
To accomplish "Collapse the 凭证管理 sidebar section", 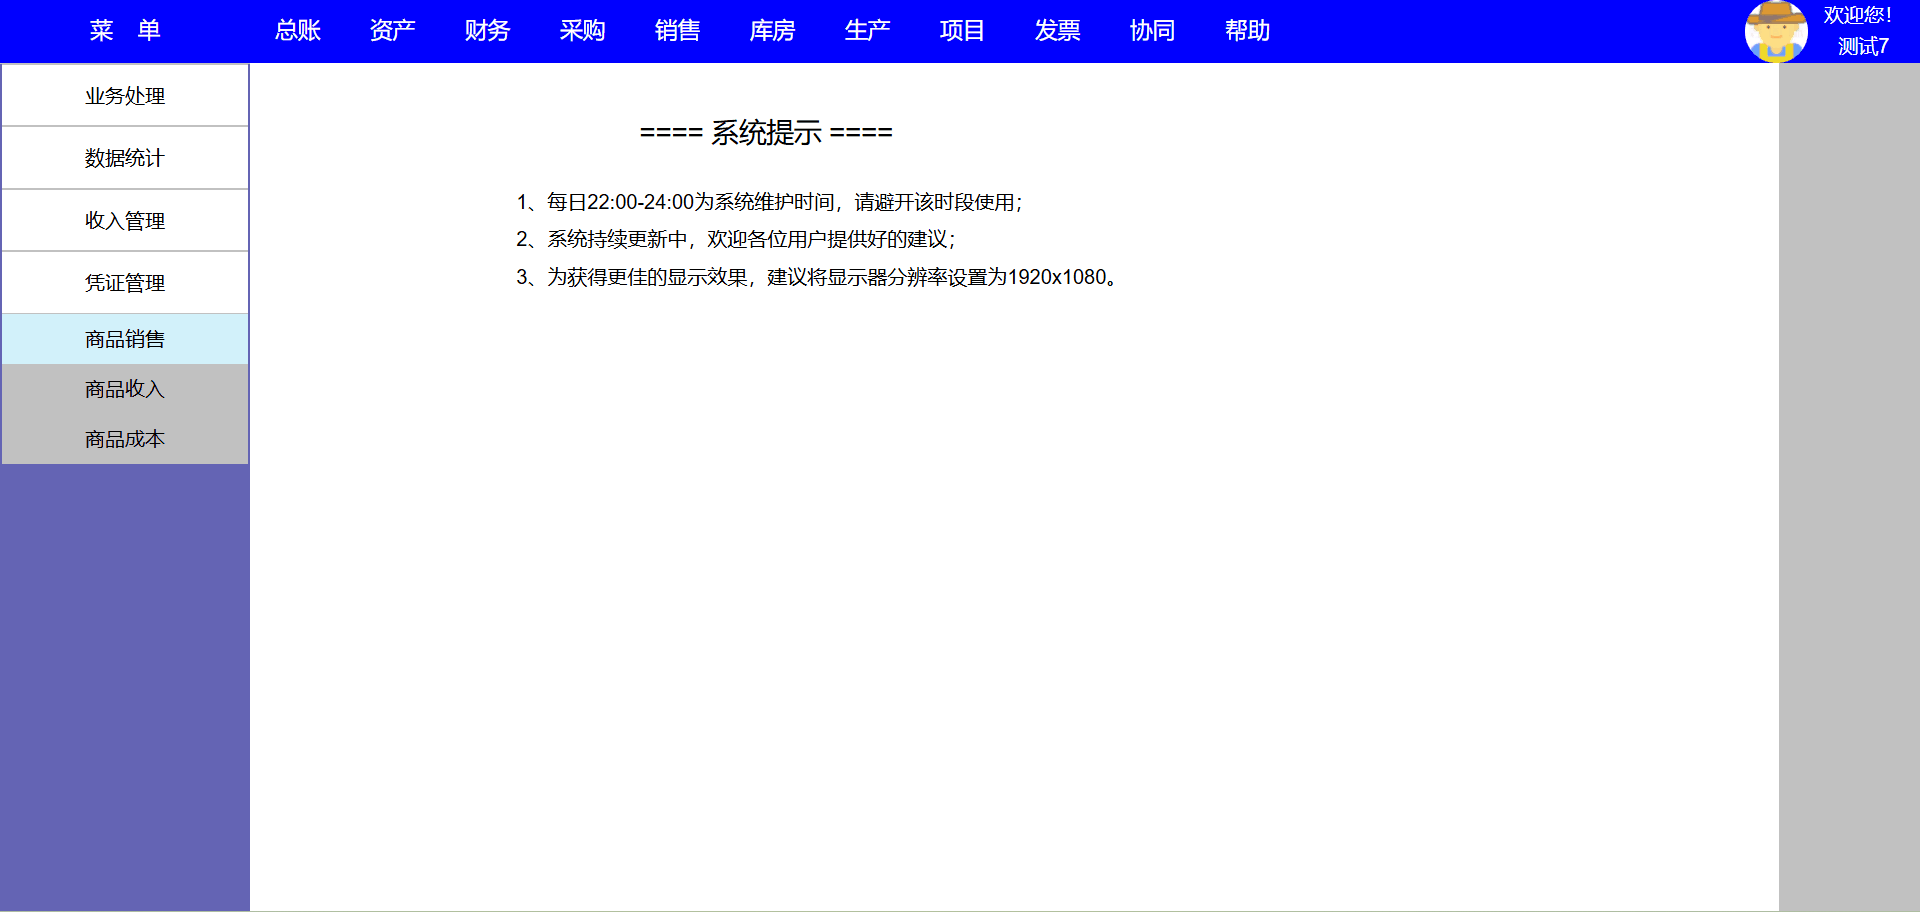I will (125, 283).
